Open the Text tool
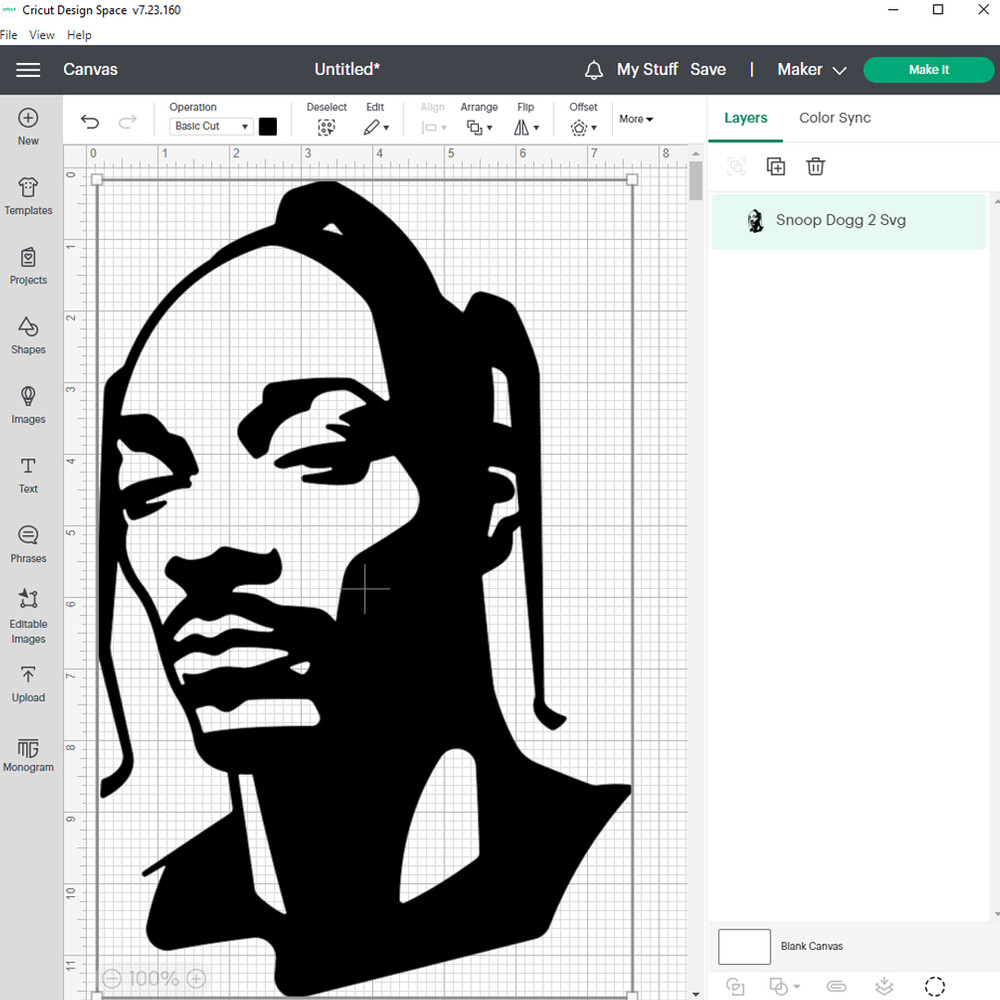The width and height of the screenshot is (1000, 1000). point(28,474)
